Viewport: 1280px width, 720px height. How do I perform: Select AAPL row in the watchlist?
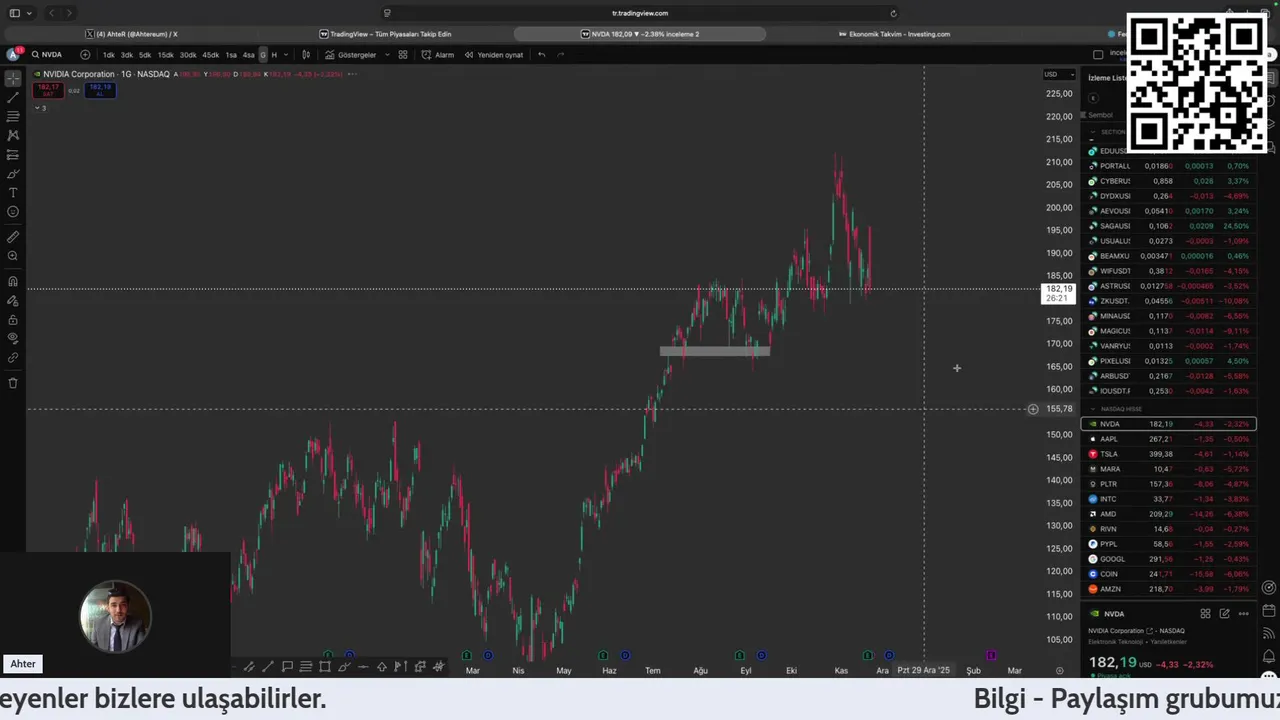1168,439
